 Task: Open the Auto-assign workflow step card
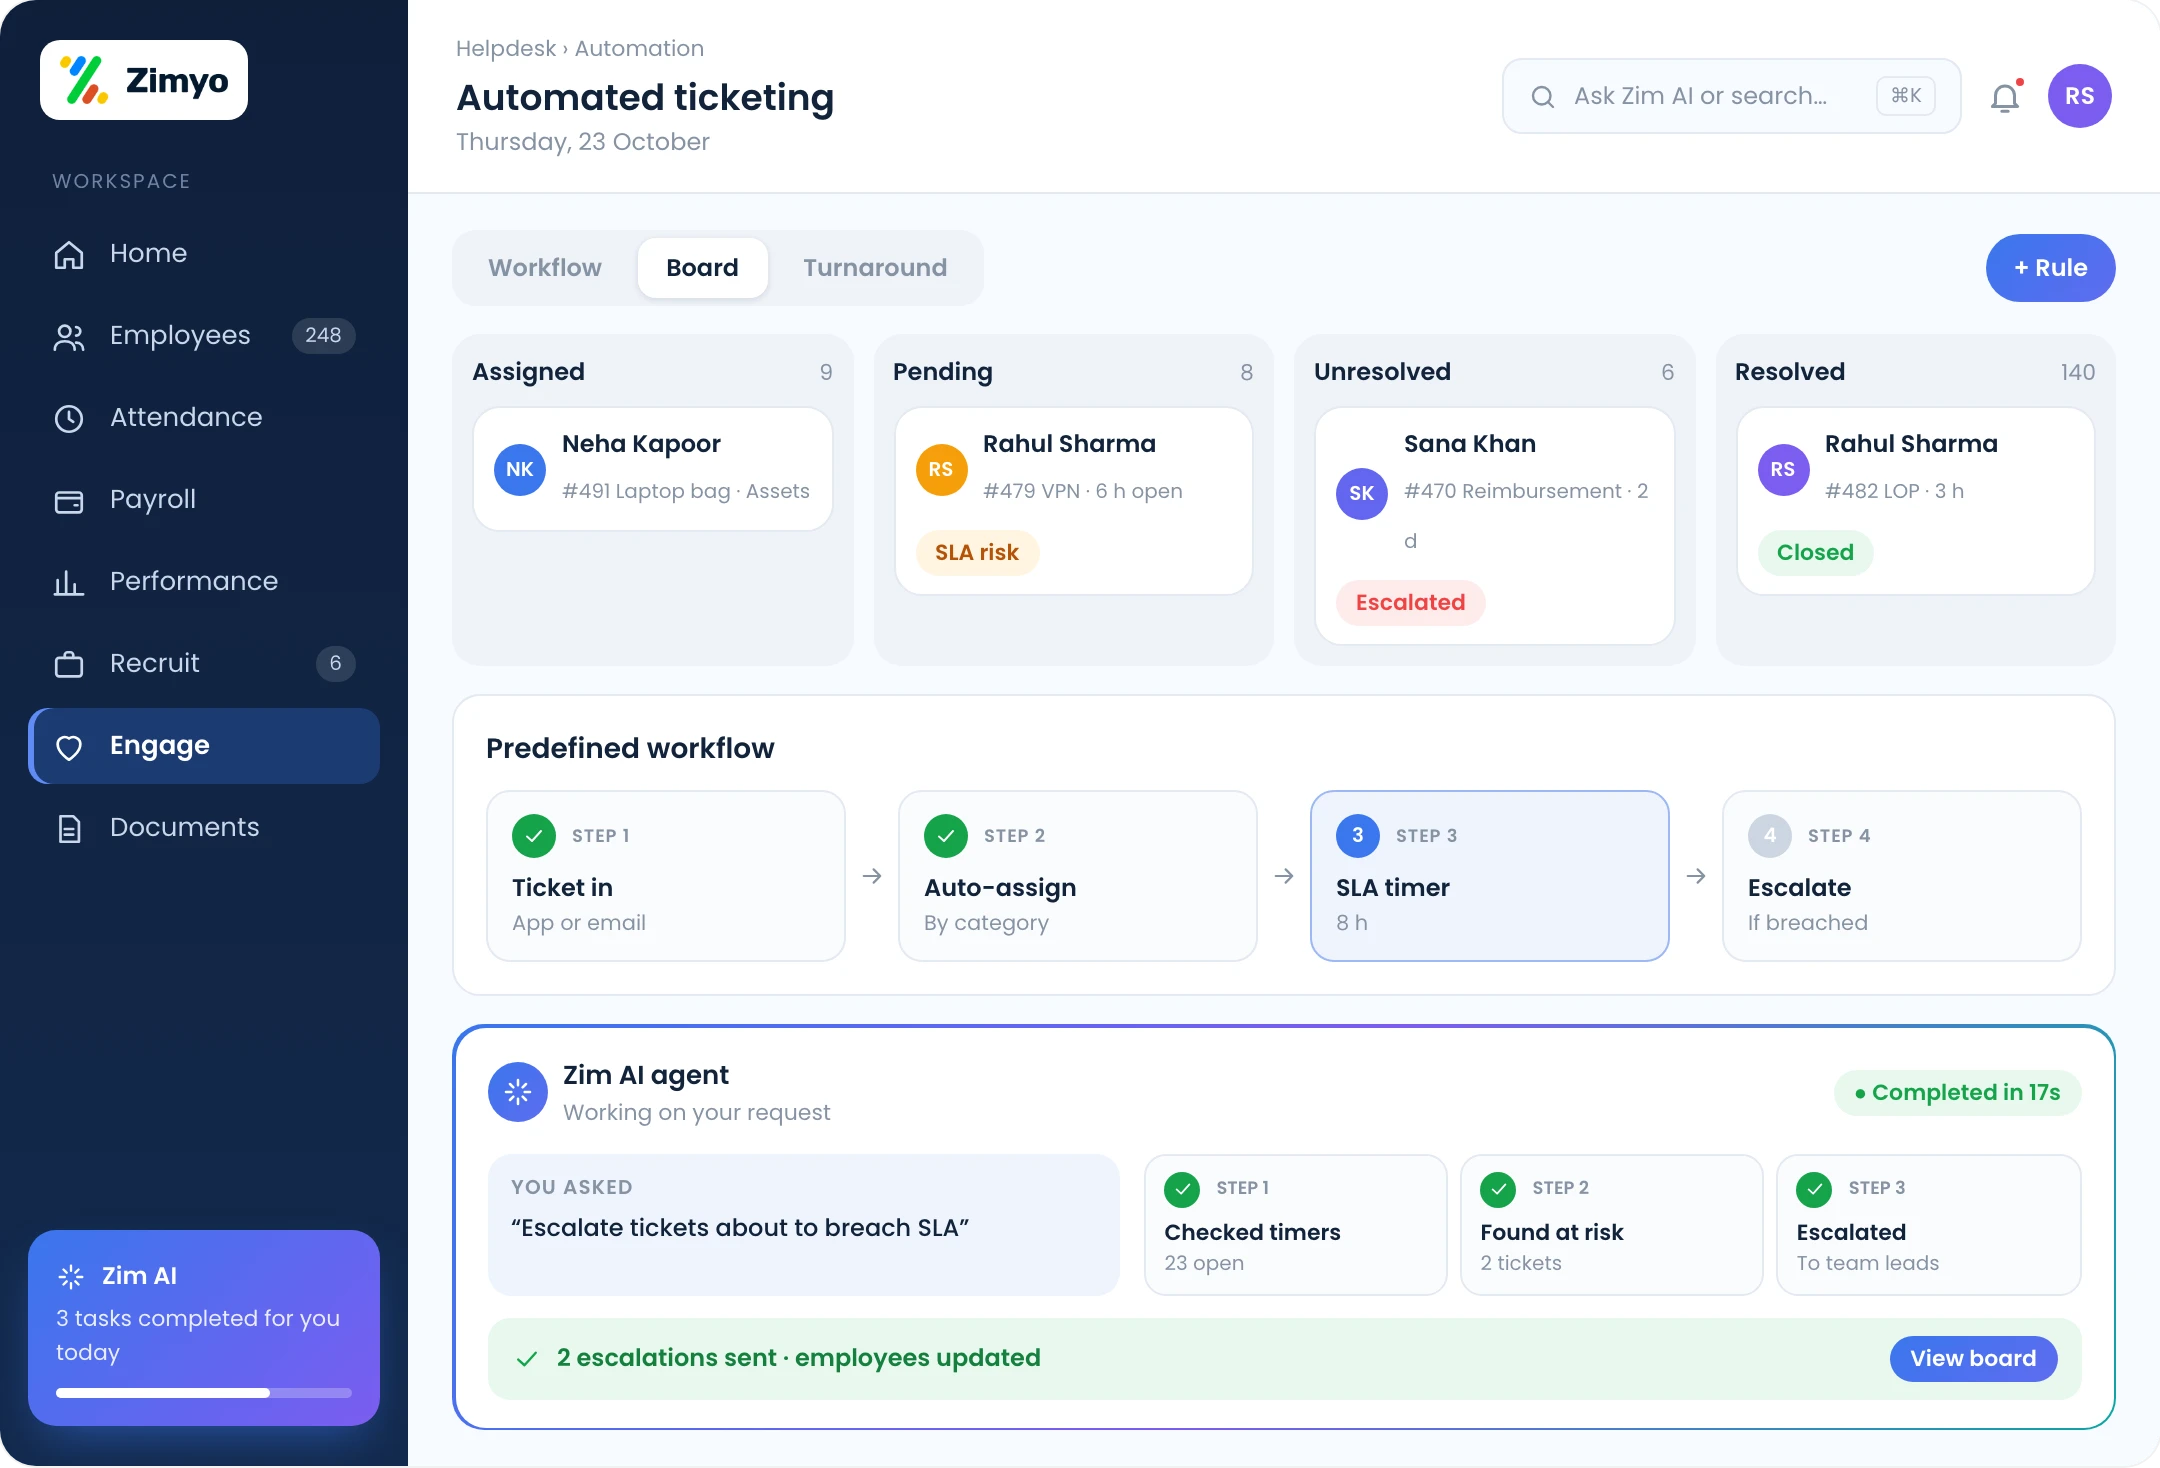[1078, 876]
